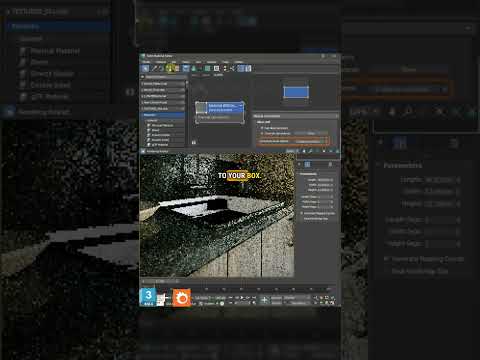480x360 pixels.
Task: Select Physical Material in the browser list
Action: 162,125
